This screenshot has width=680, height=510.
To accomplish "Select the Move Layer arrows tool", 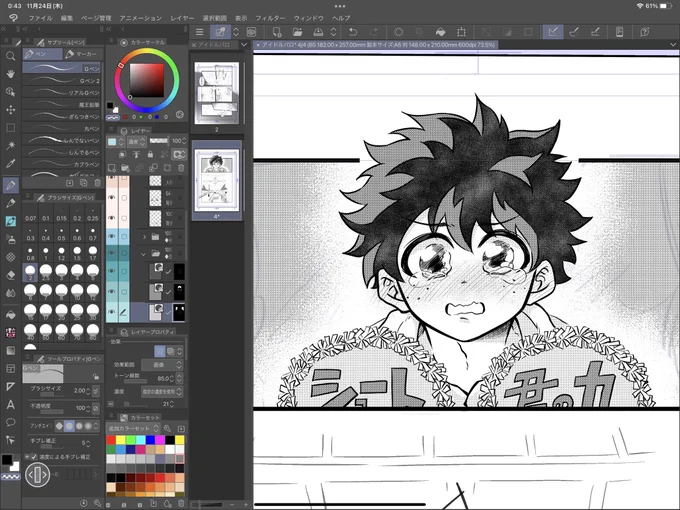I will point(10,110).
